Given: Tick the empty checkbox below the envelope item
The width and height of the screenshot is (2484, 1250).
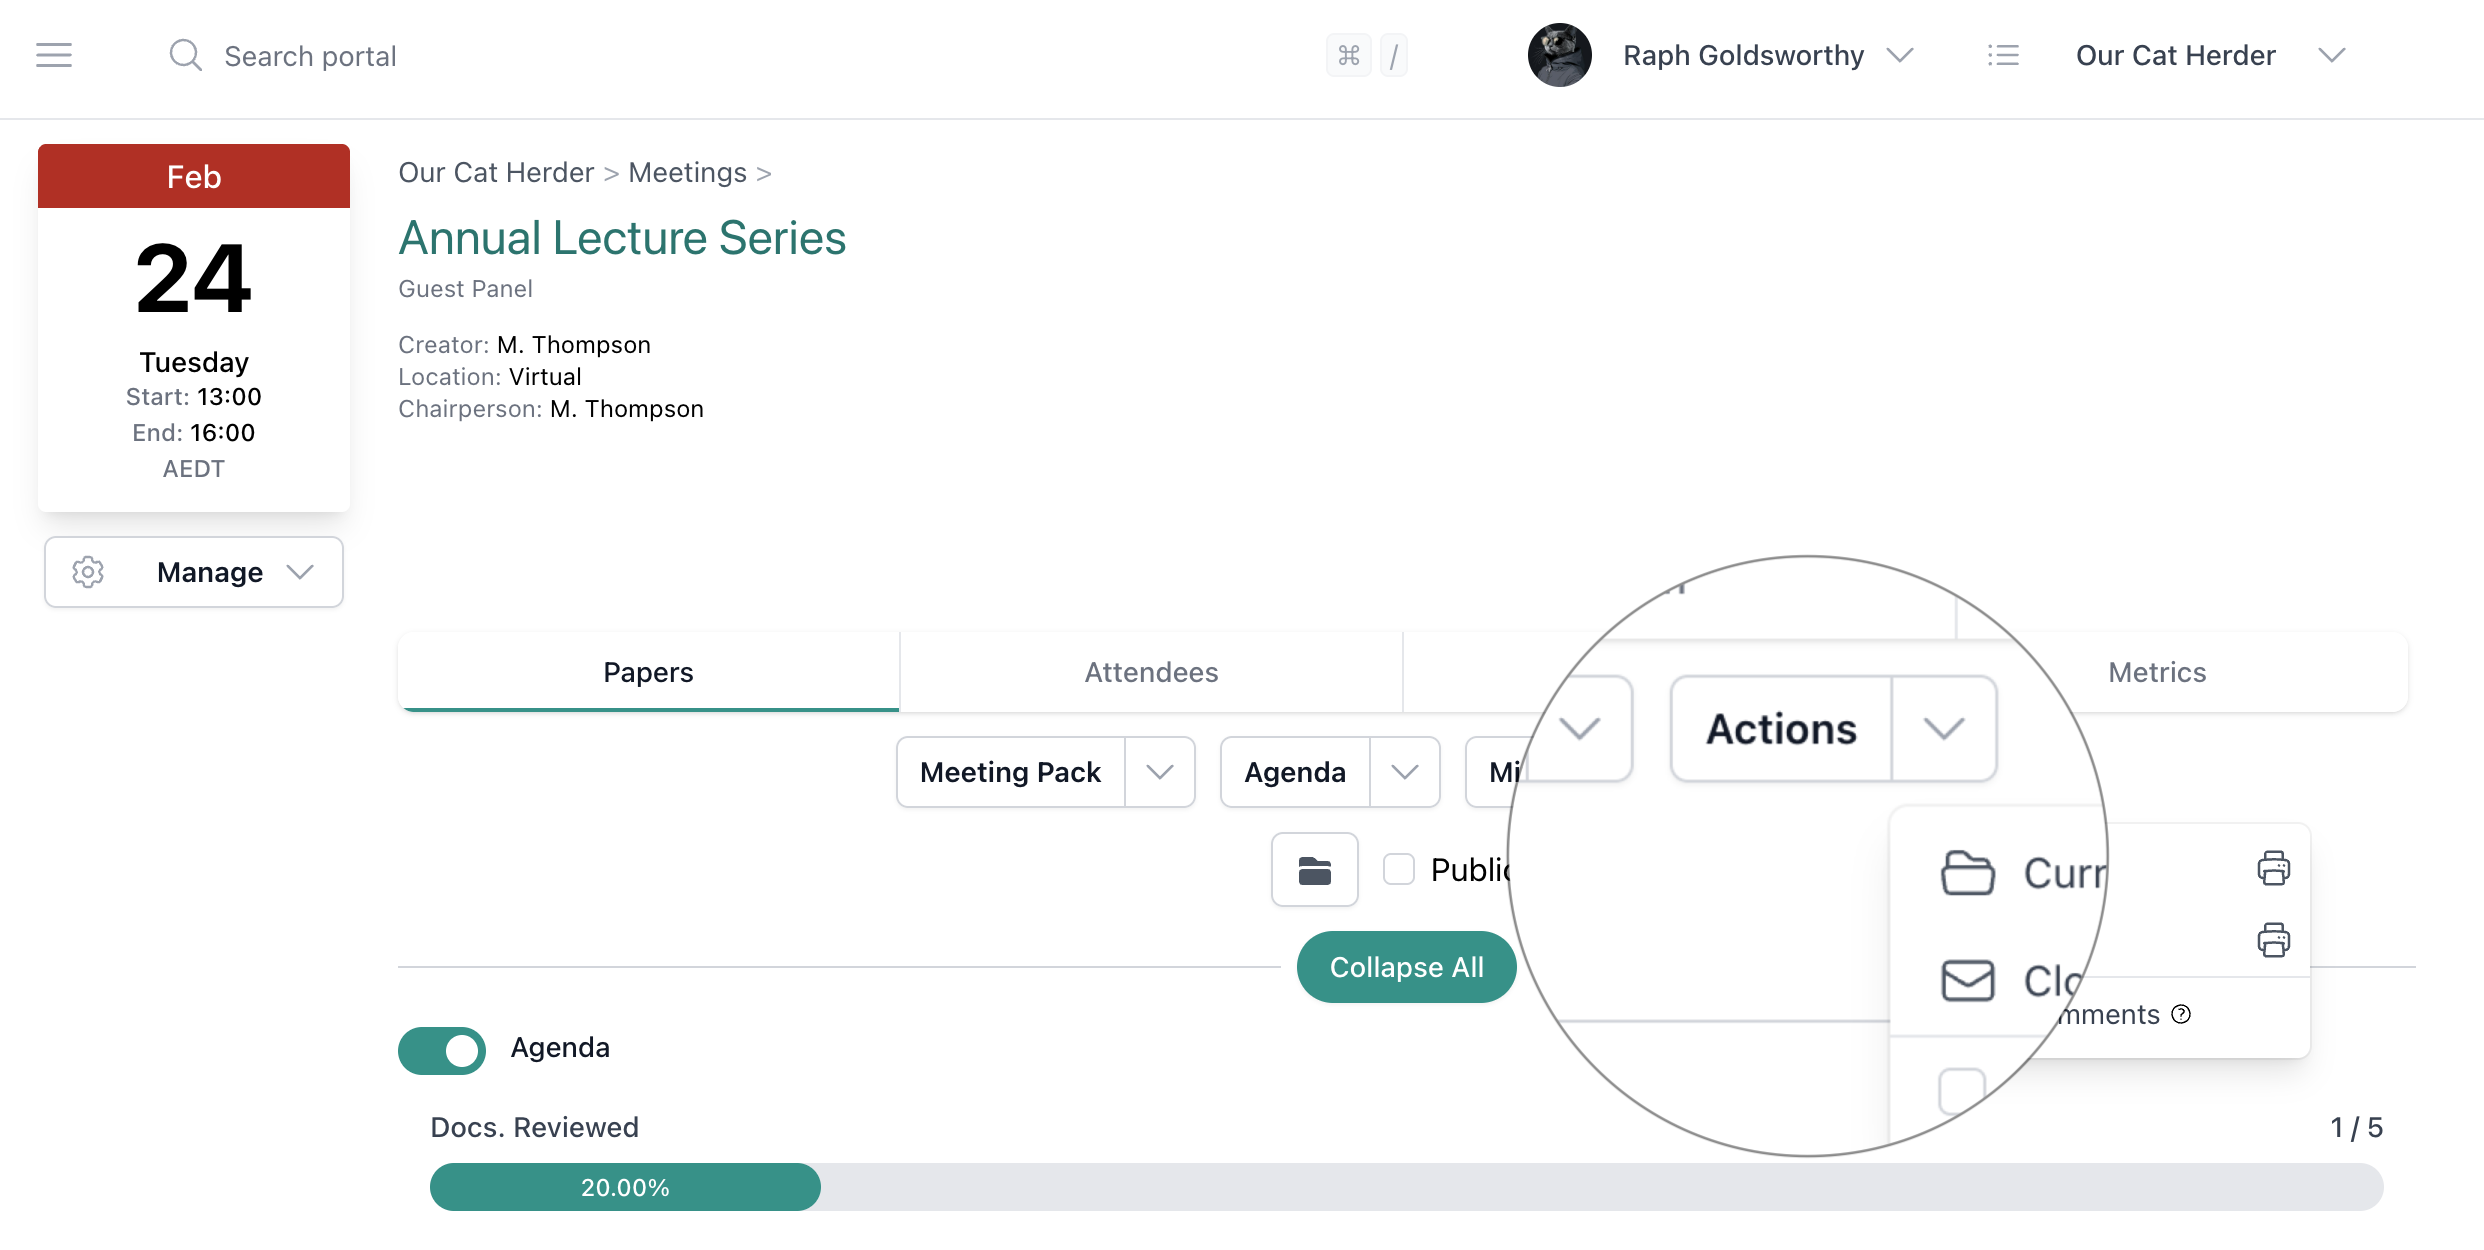Looking at the screenshot, I should (x=1961, y=1090).
